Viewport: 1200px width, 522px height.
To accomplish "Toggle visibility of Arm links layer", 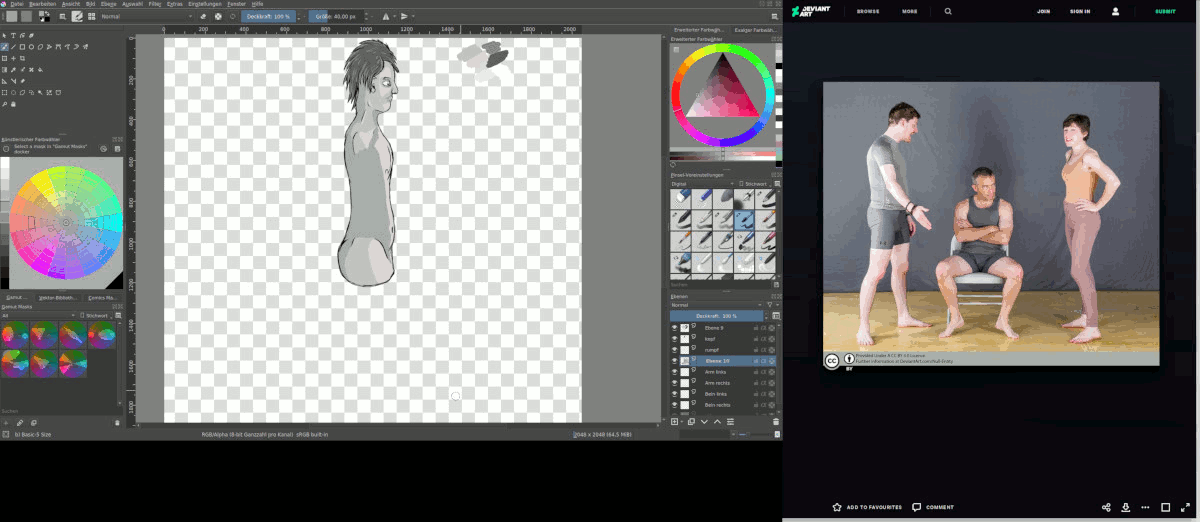I will pos(674,372).
